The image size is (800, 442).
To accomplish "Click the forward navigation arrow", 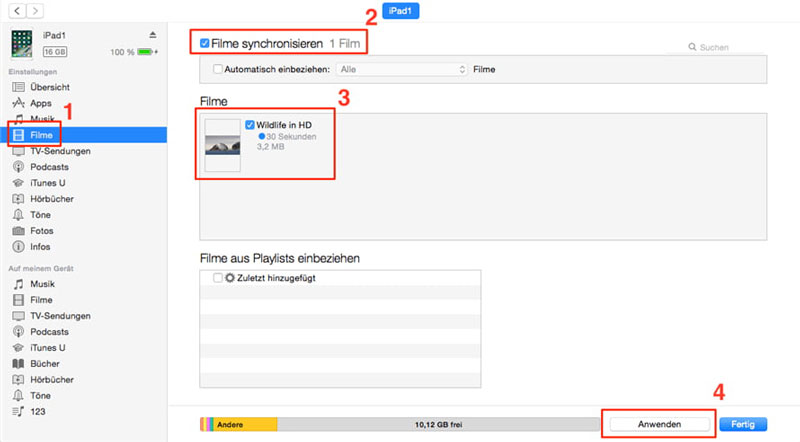I will (x=35, y=11).
